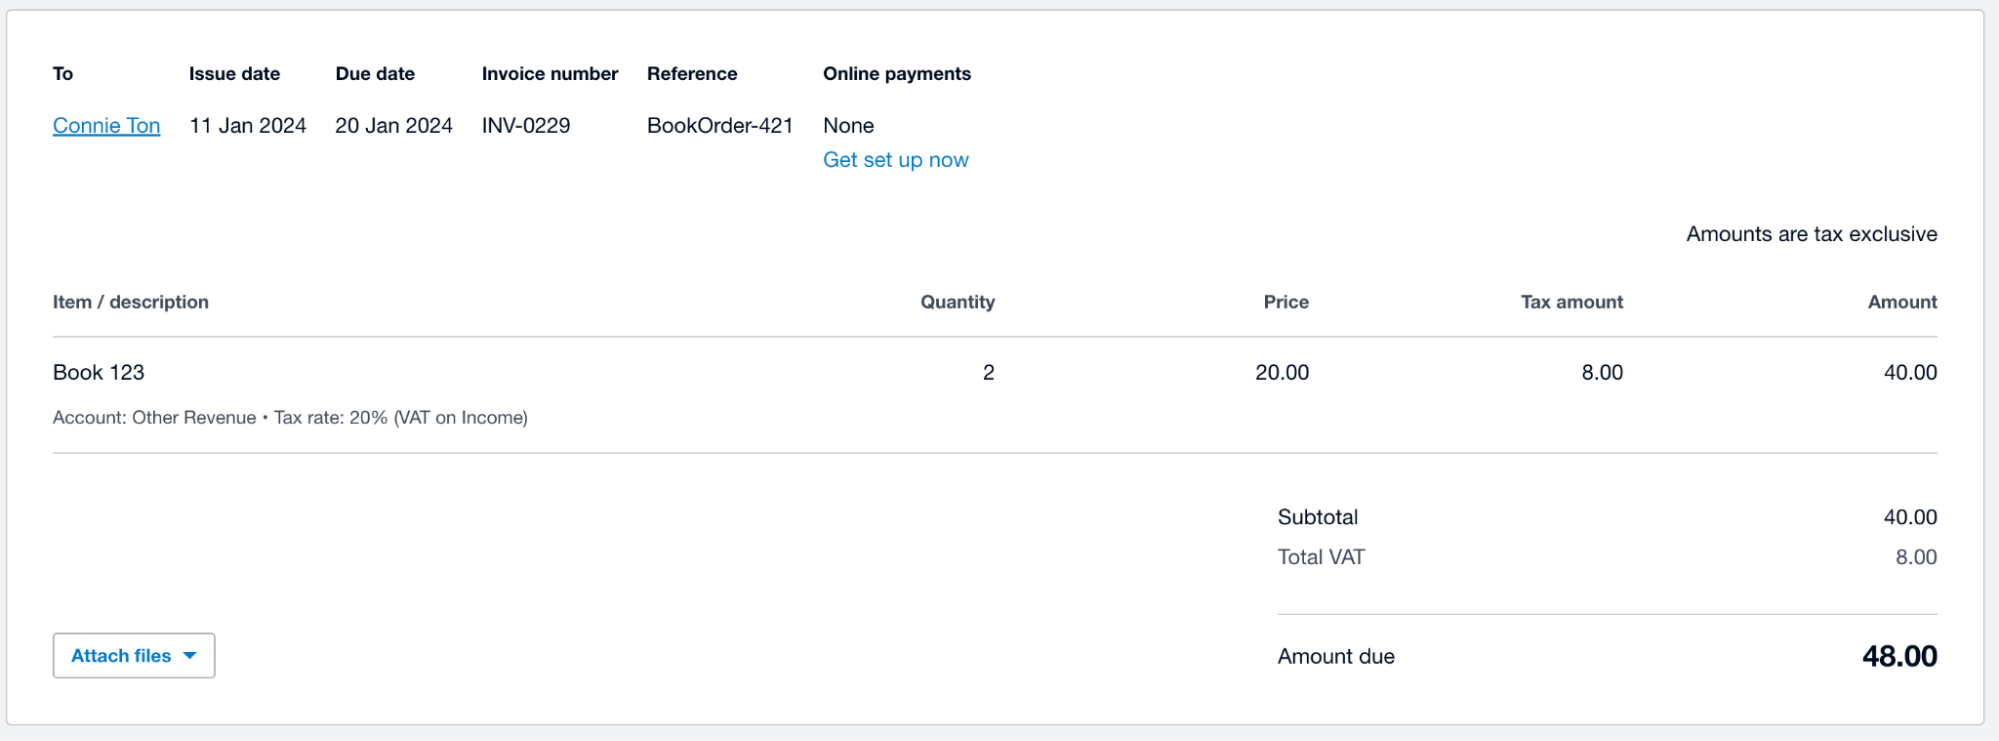Click the Amount column header
1999x741 pixels.
[x=1902, y=302]
